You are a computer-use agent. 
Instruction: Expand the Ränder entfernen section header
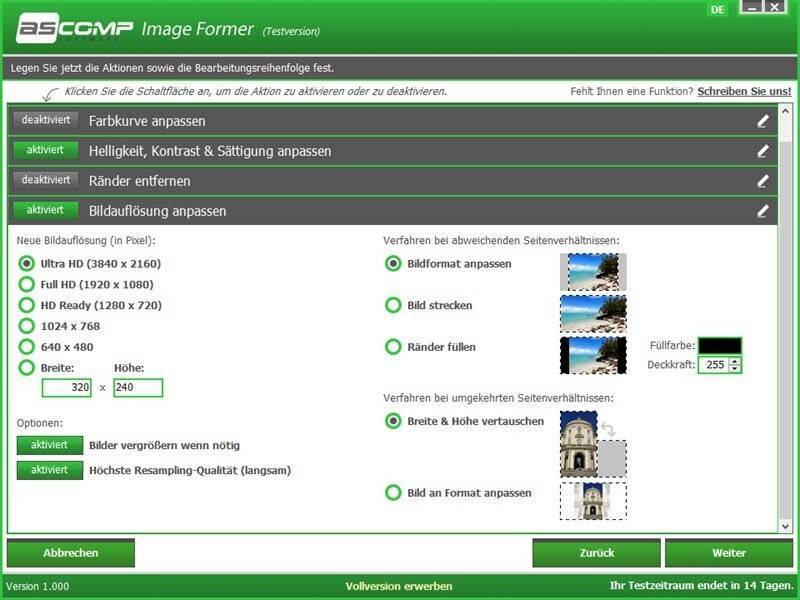(x=400, y=181)
